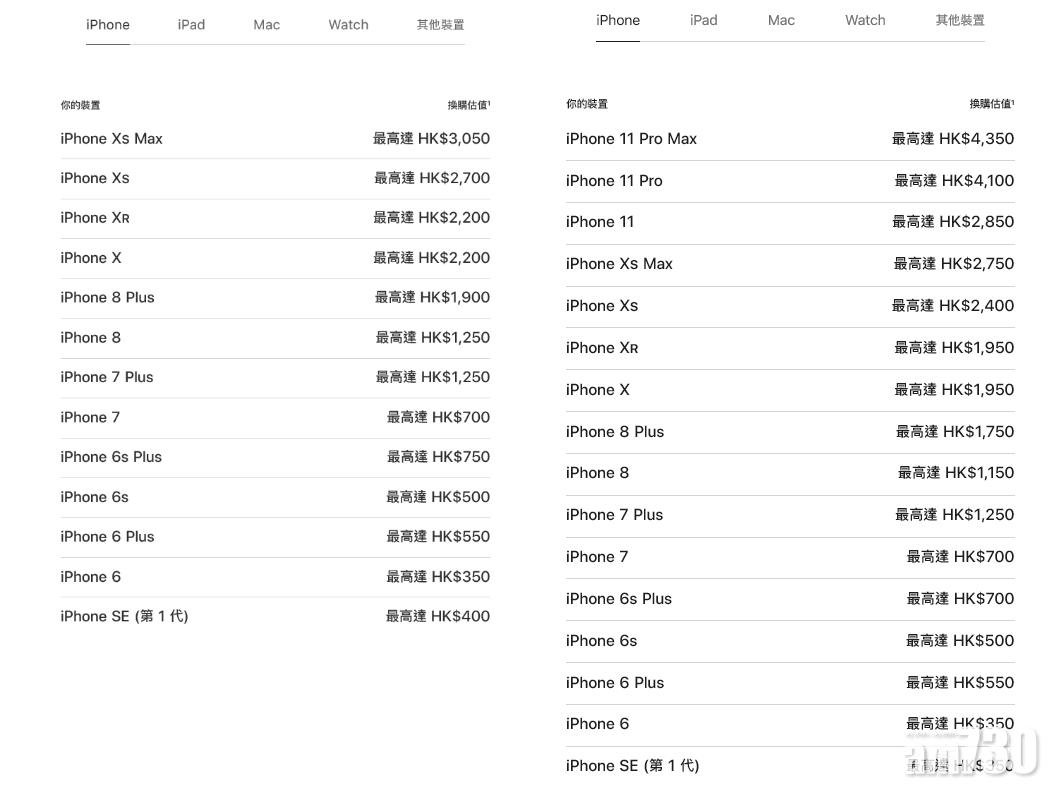Select iPhone 6s Plus at HK$700
Screen dimensions: 1062x796
tap(619, 599)
